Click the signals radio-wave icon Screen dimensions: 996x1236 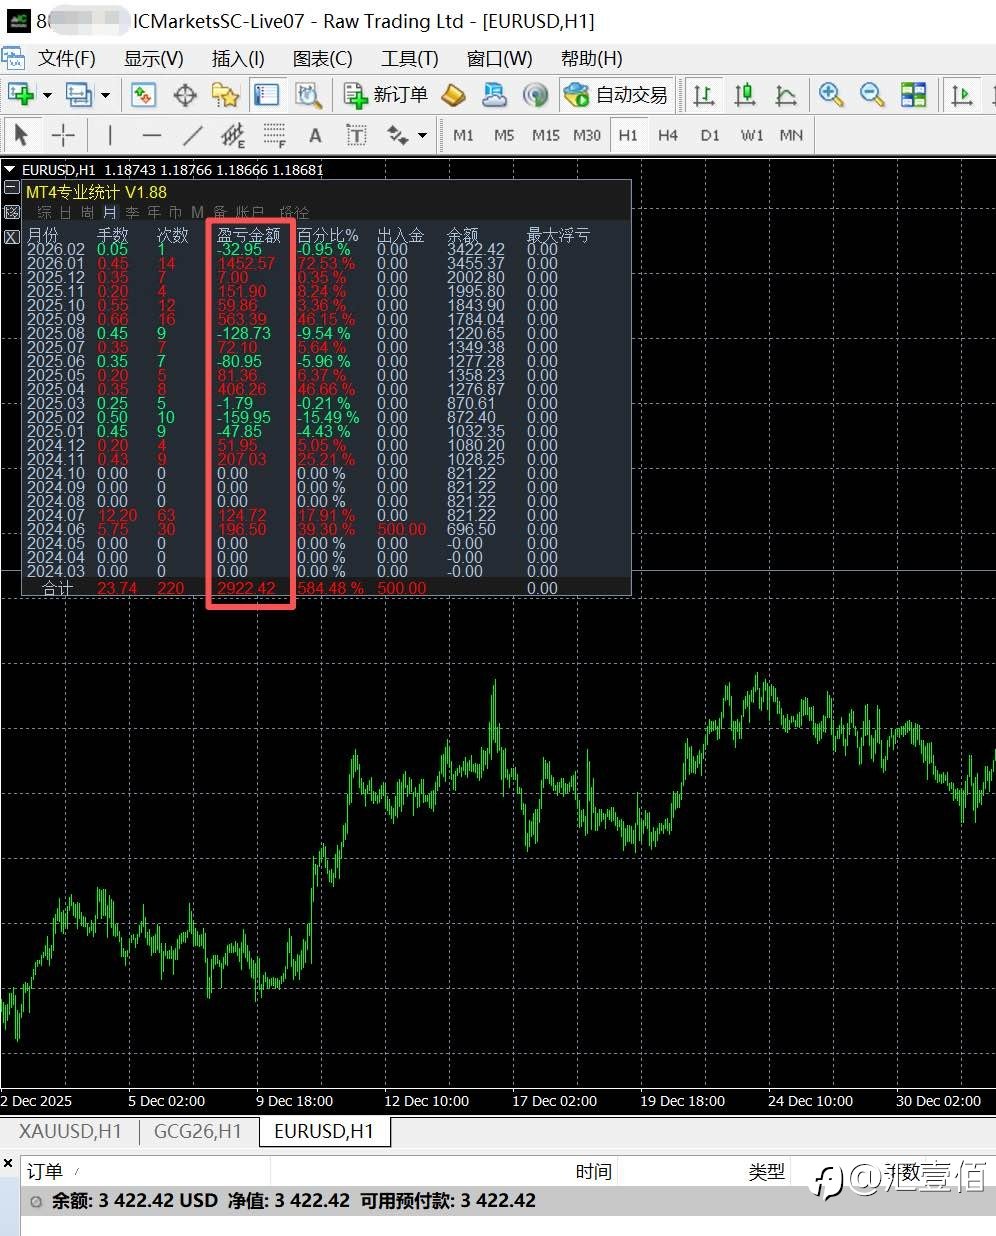536,95
